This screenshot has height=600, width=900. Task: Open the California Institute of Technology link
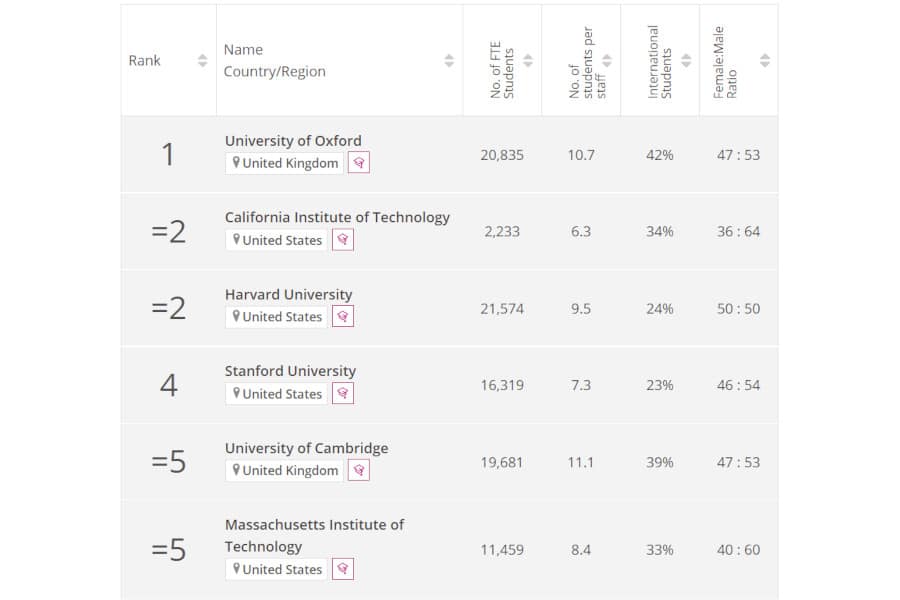pyautogui.click(x=337, y=218)
